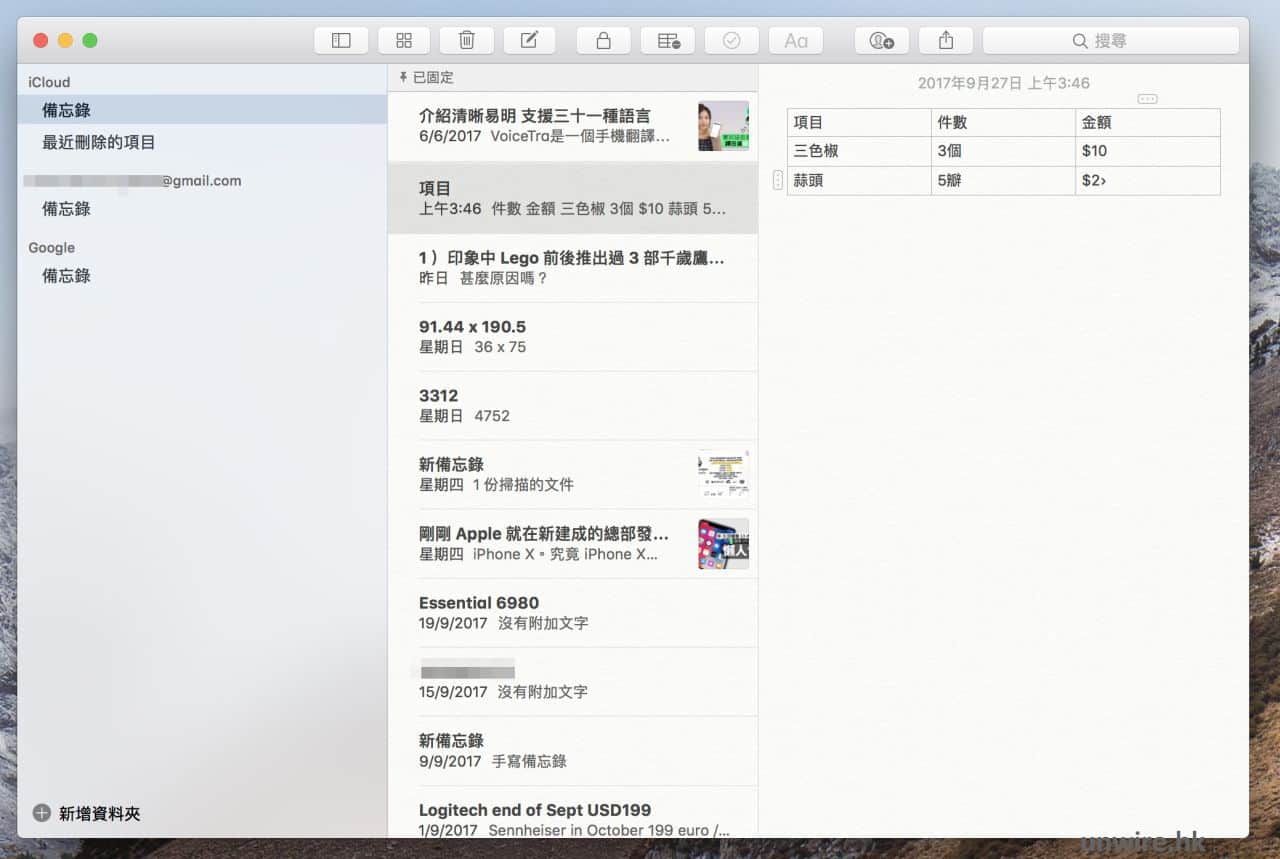Toggle the sidebar folders panel icon
Screen dimensions: 1280x859
(341, 41)
